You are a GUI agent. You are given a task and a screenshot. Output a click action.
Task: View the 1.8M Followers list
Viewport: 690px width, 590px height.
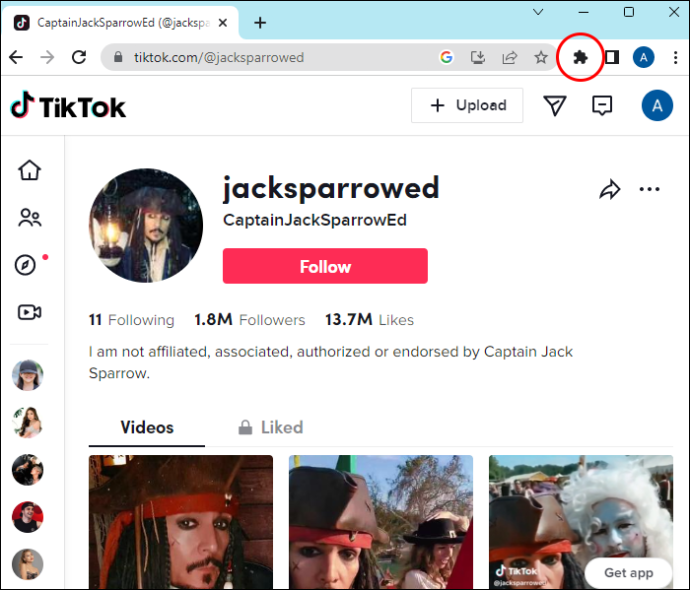coord(250,320)
